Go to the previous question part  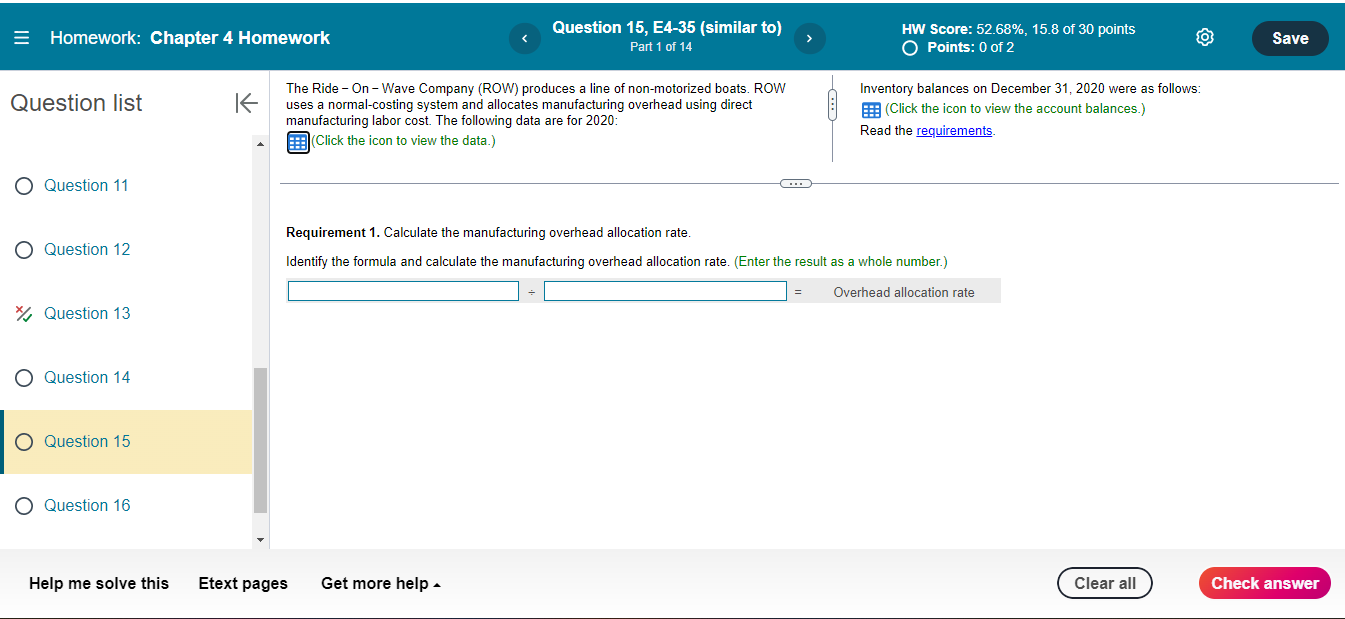tap(524, 38)
